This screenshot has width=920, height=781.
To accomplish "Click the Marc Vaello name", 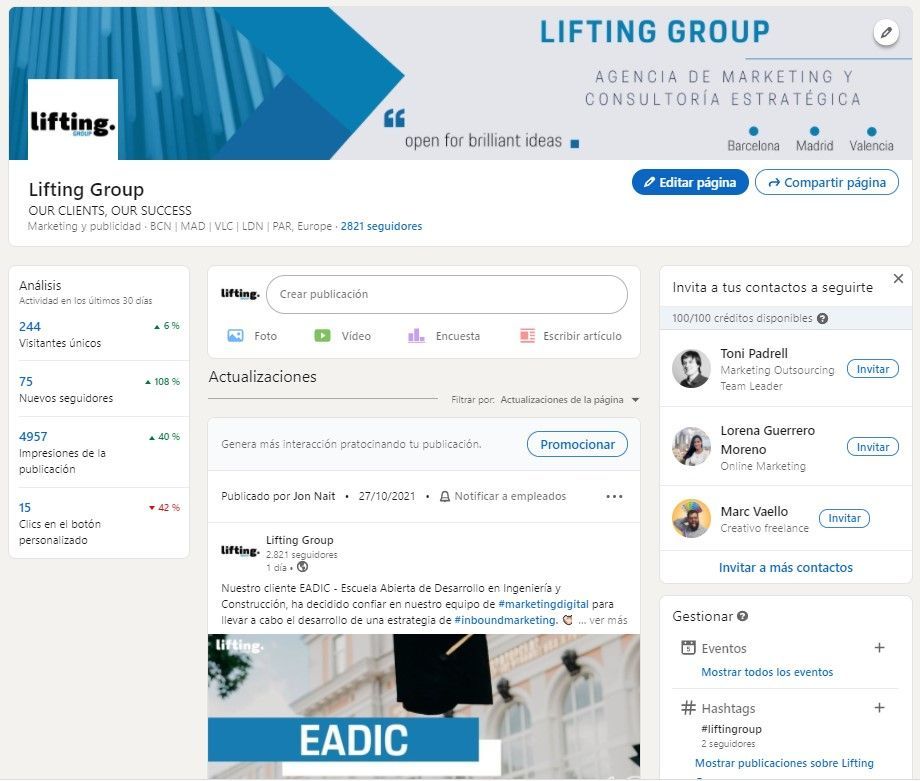I will [x=754, y=511].
